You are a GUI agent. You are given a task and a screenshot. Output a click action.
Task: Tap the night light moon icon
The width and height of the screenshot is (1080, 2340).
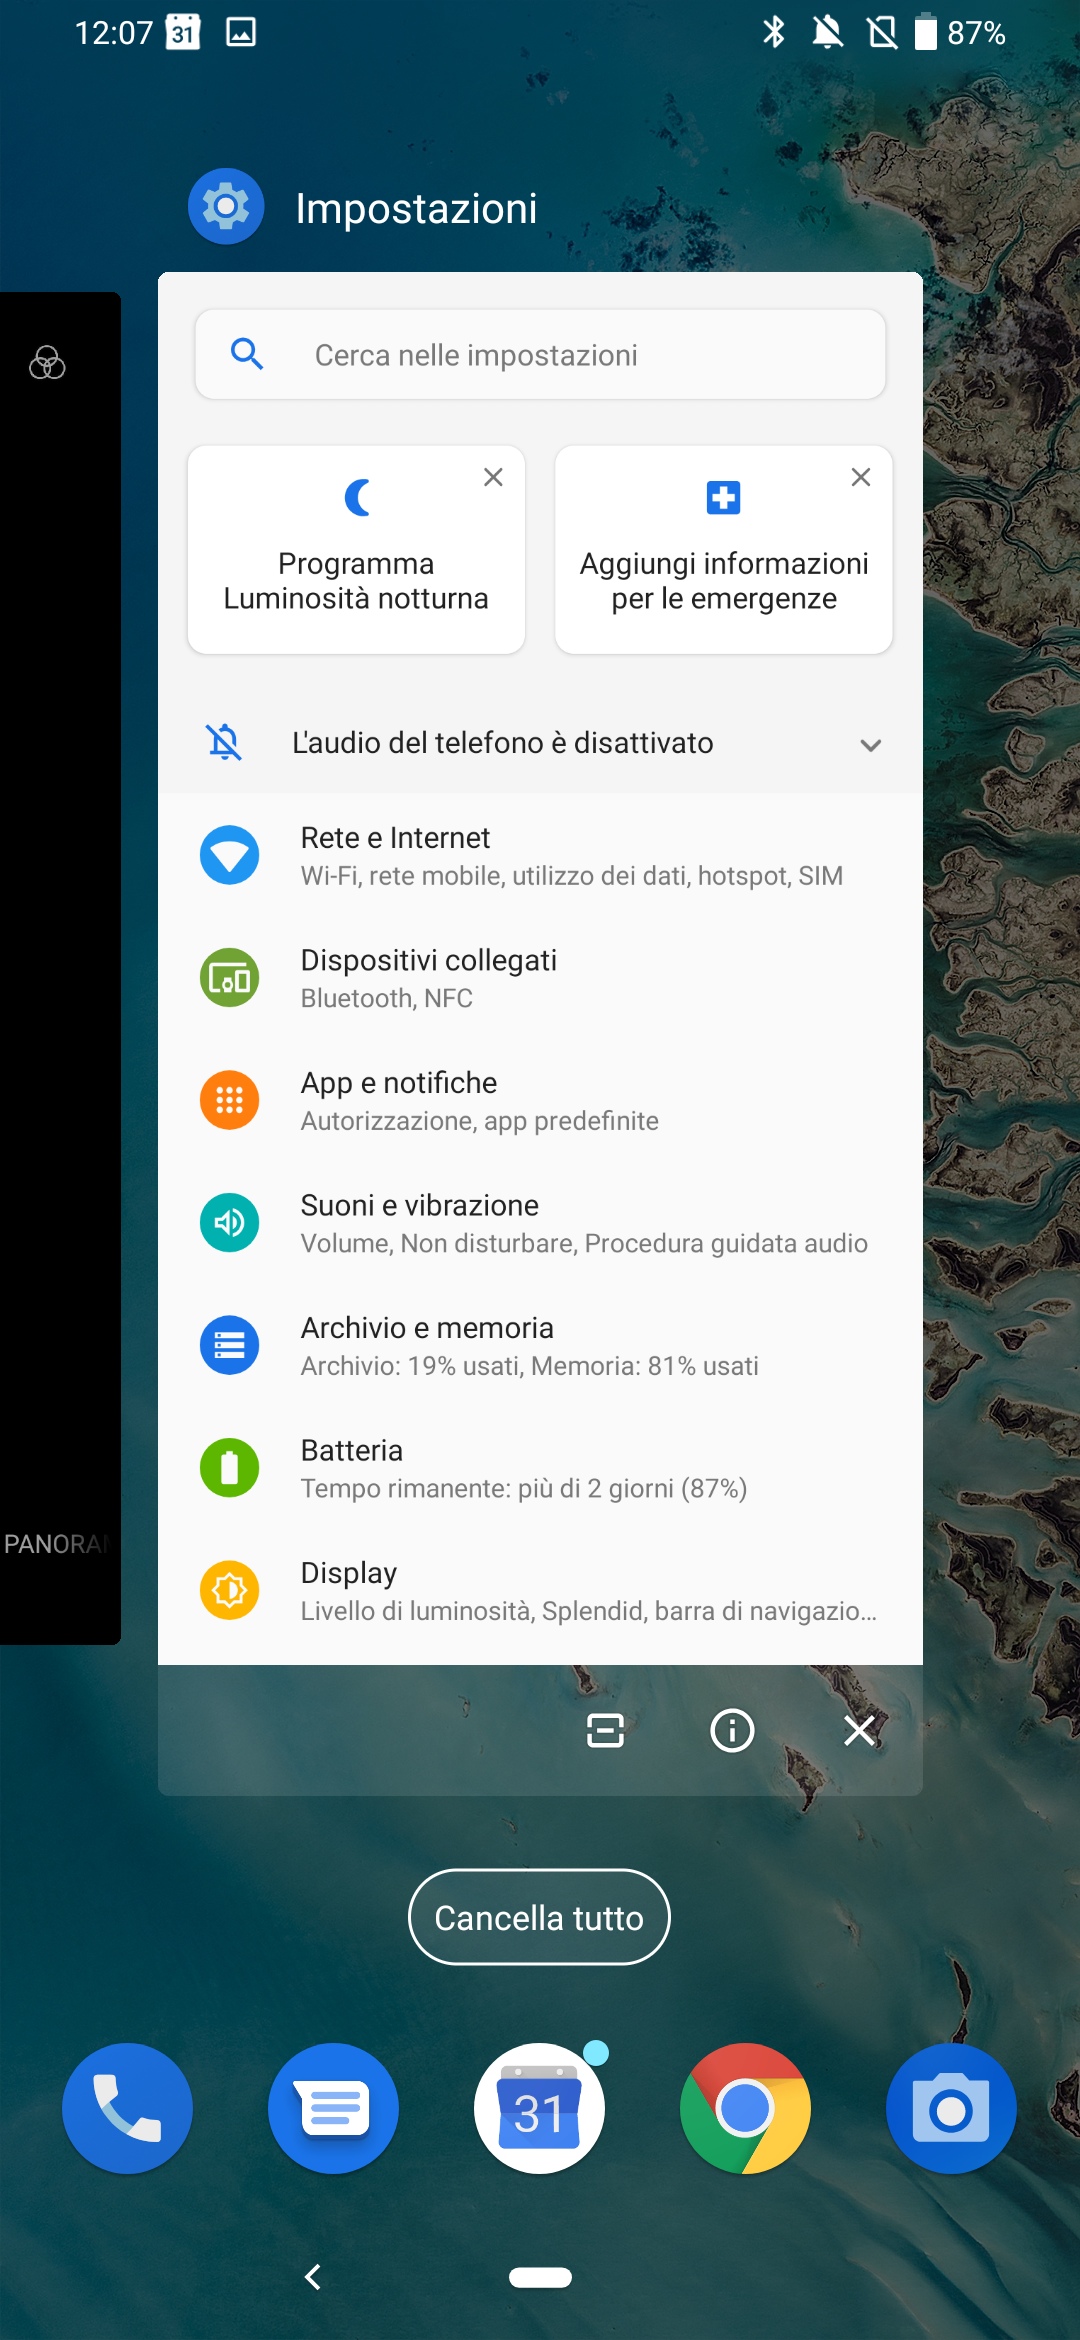[357, 497]
